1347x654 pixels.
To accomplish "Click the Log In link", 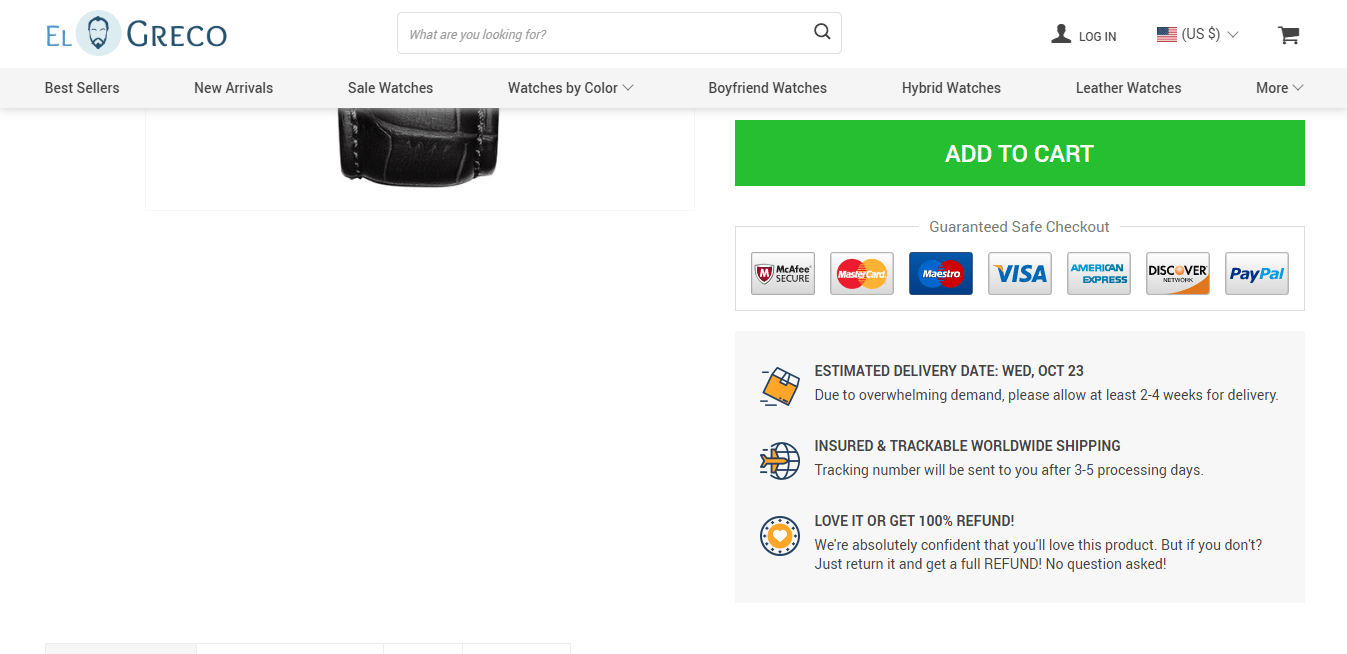I will click(x=1097, y=36).
